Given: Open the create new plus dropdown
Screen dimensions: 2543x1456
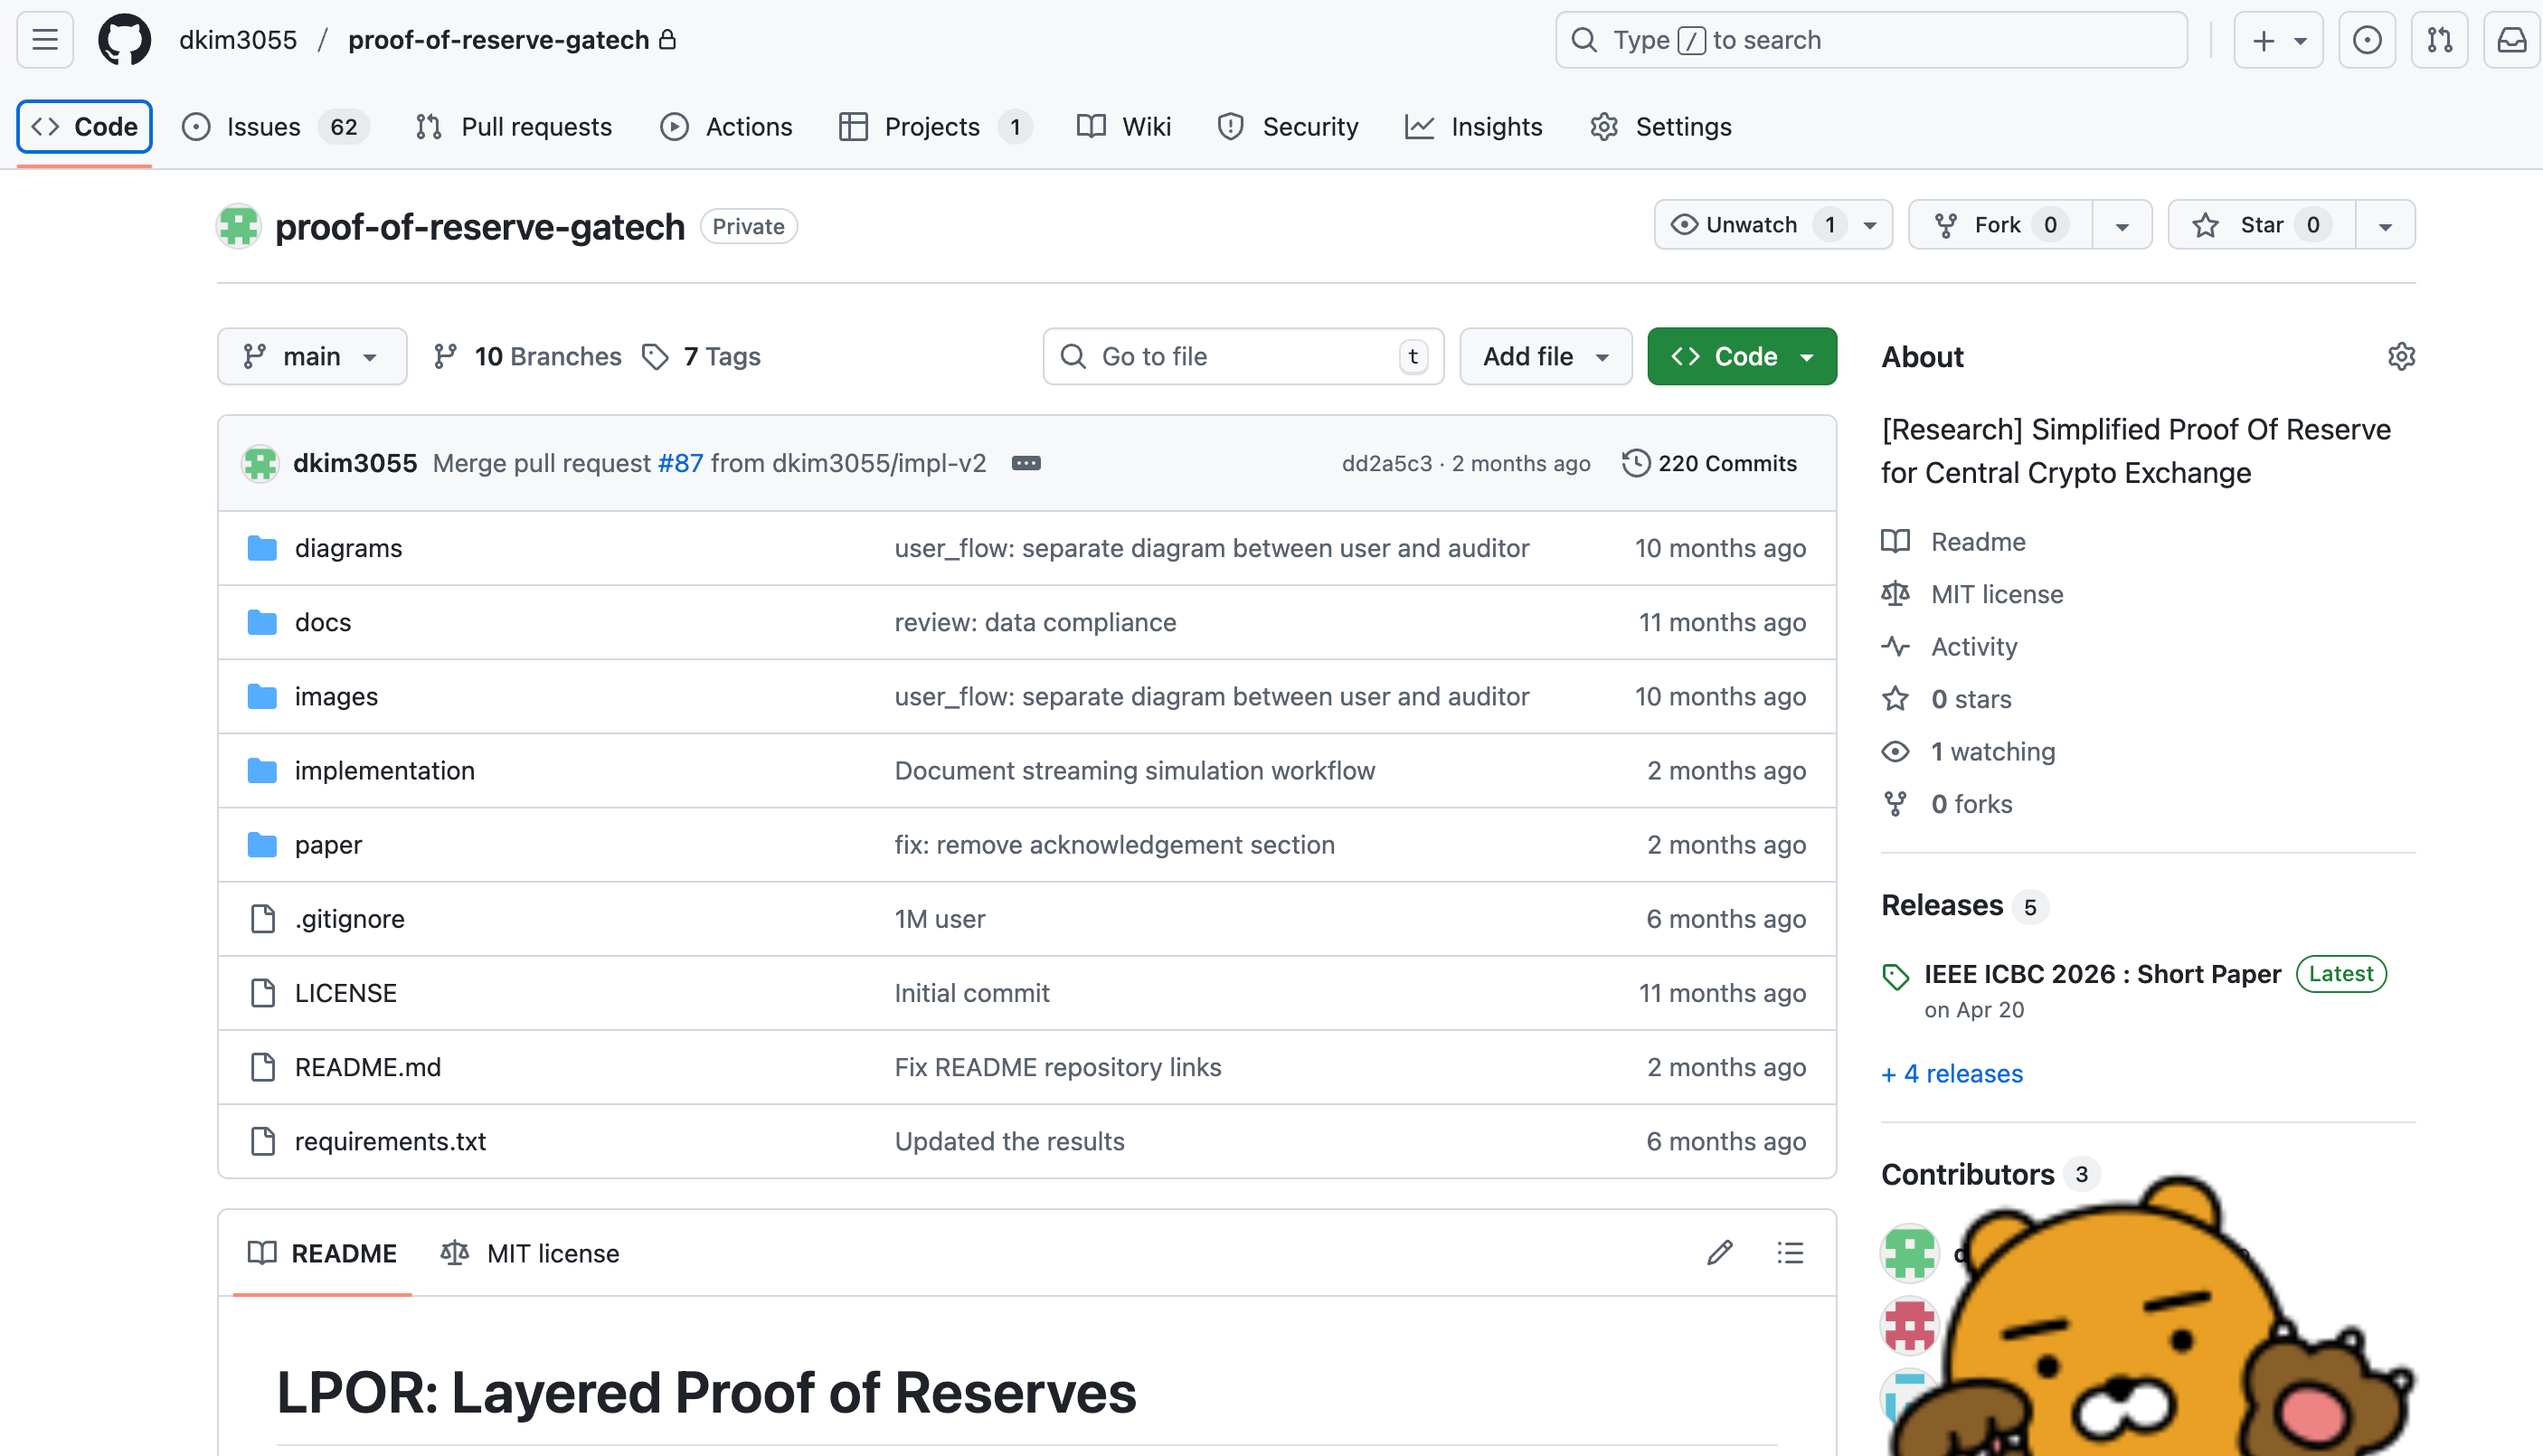Looking at the screenshot, I should pos(2278,40).
